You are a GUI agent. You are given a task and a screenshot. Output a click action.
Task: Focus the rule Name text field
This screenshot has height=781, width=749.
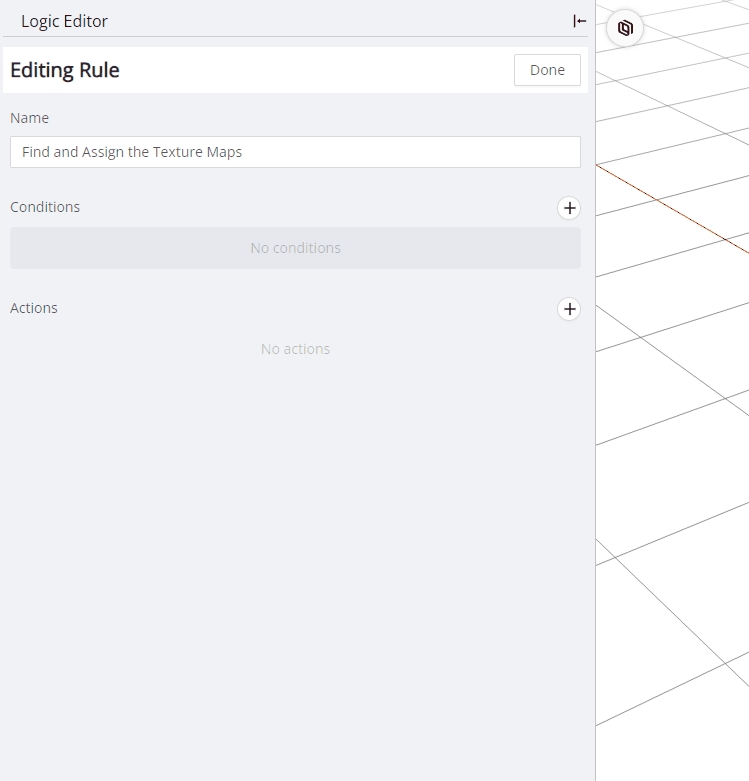tap(295, 152)
